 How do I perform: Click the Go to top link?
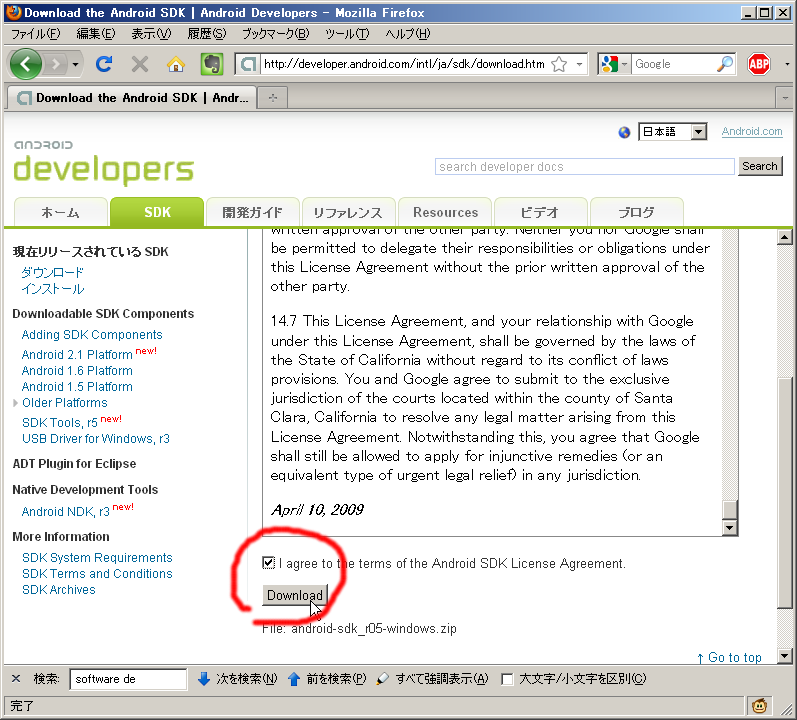tap(729, 658)
